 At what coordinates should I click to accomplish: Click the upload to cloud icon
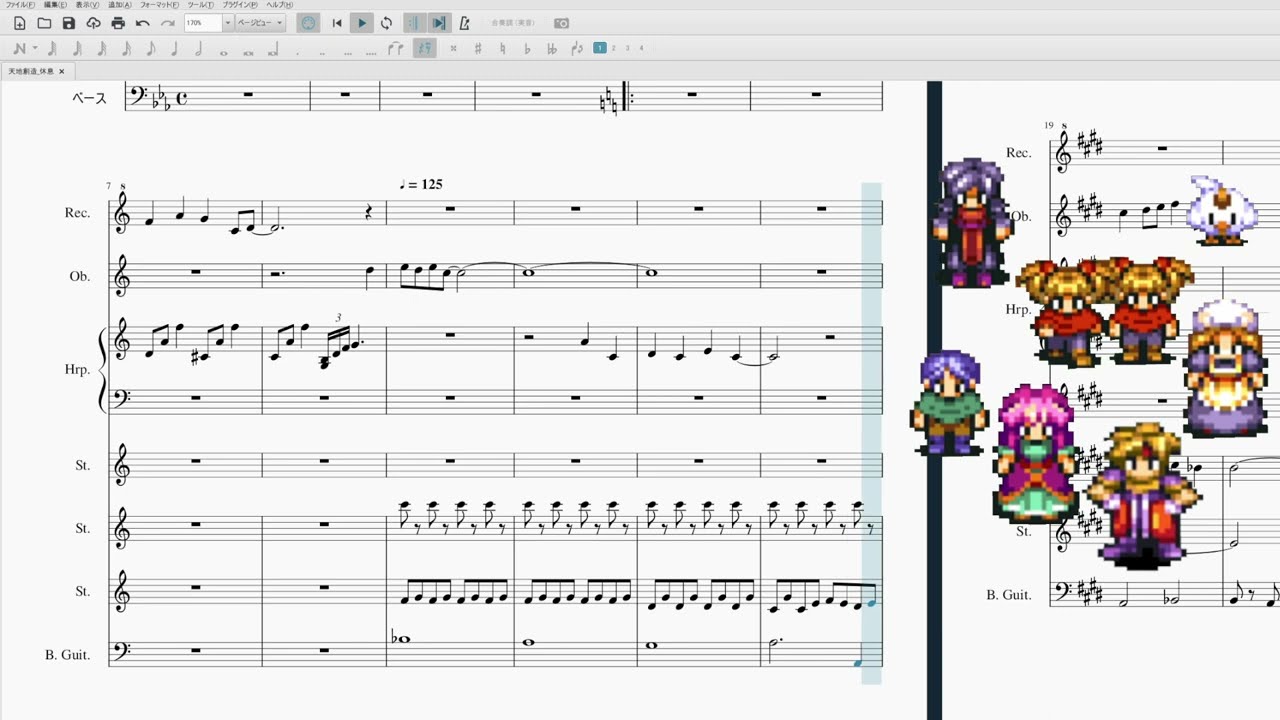click(93, 23)
